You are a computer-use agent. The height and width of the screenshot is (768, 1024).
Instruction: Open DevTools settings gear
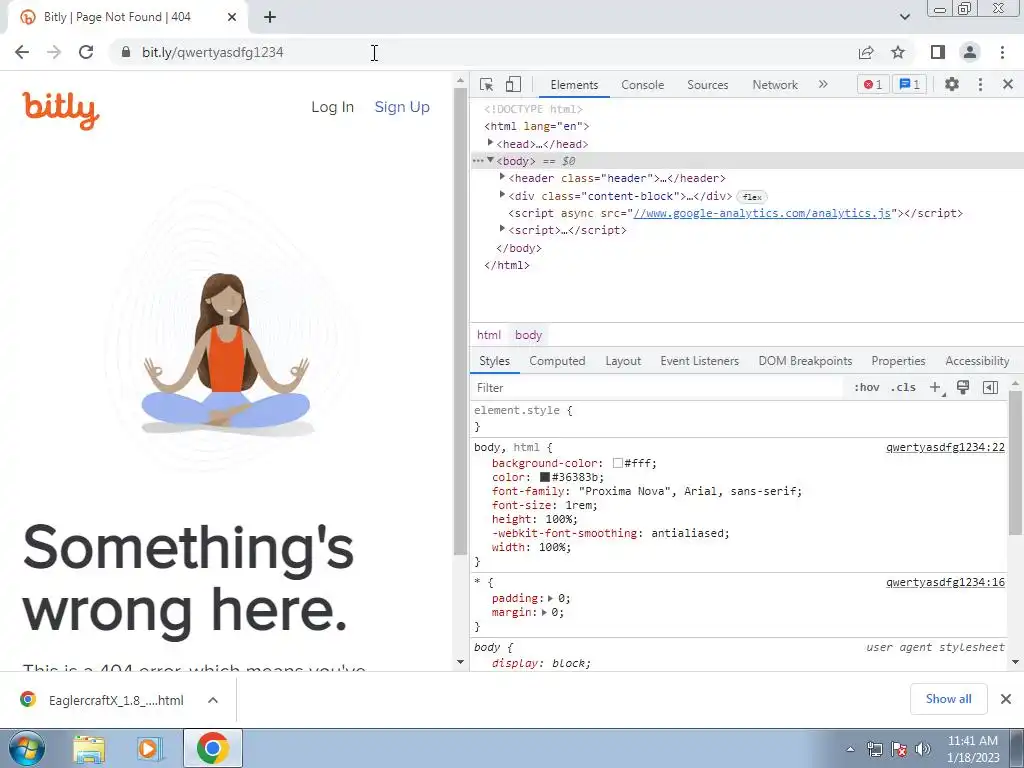pos(952,84)
